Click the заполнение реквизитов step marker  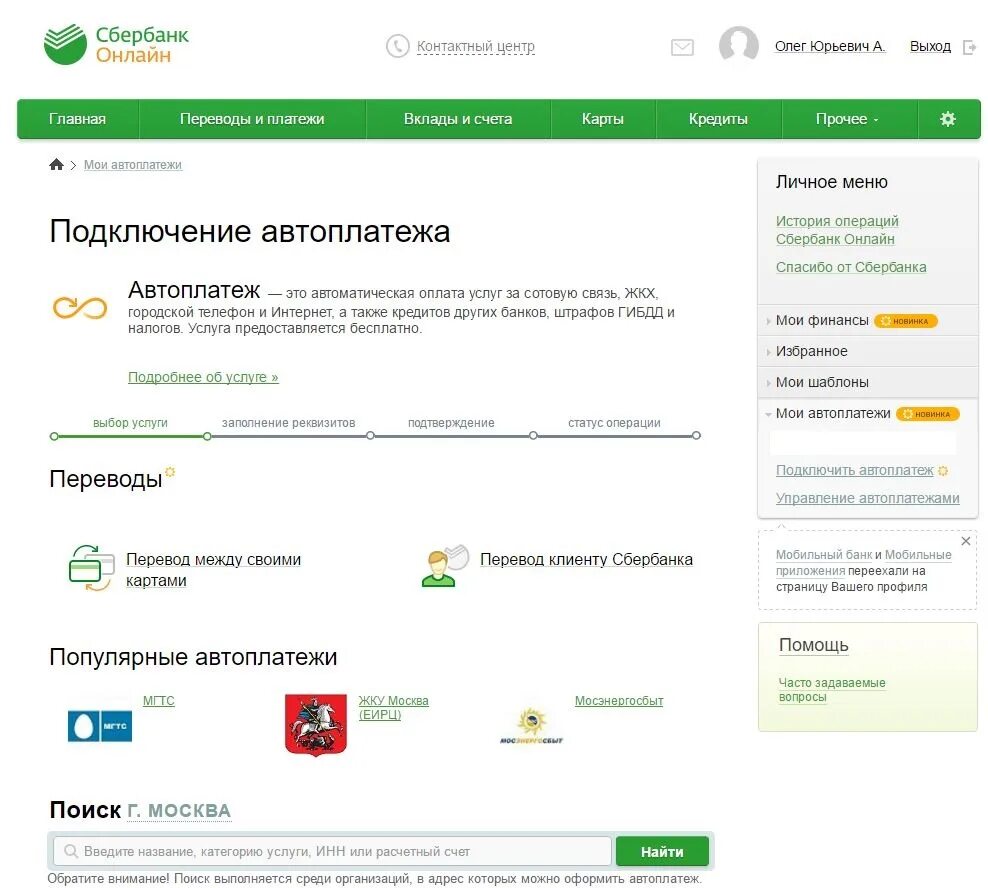pyautogui.click(x=288, y=423)
